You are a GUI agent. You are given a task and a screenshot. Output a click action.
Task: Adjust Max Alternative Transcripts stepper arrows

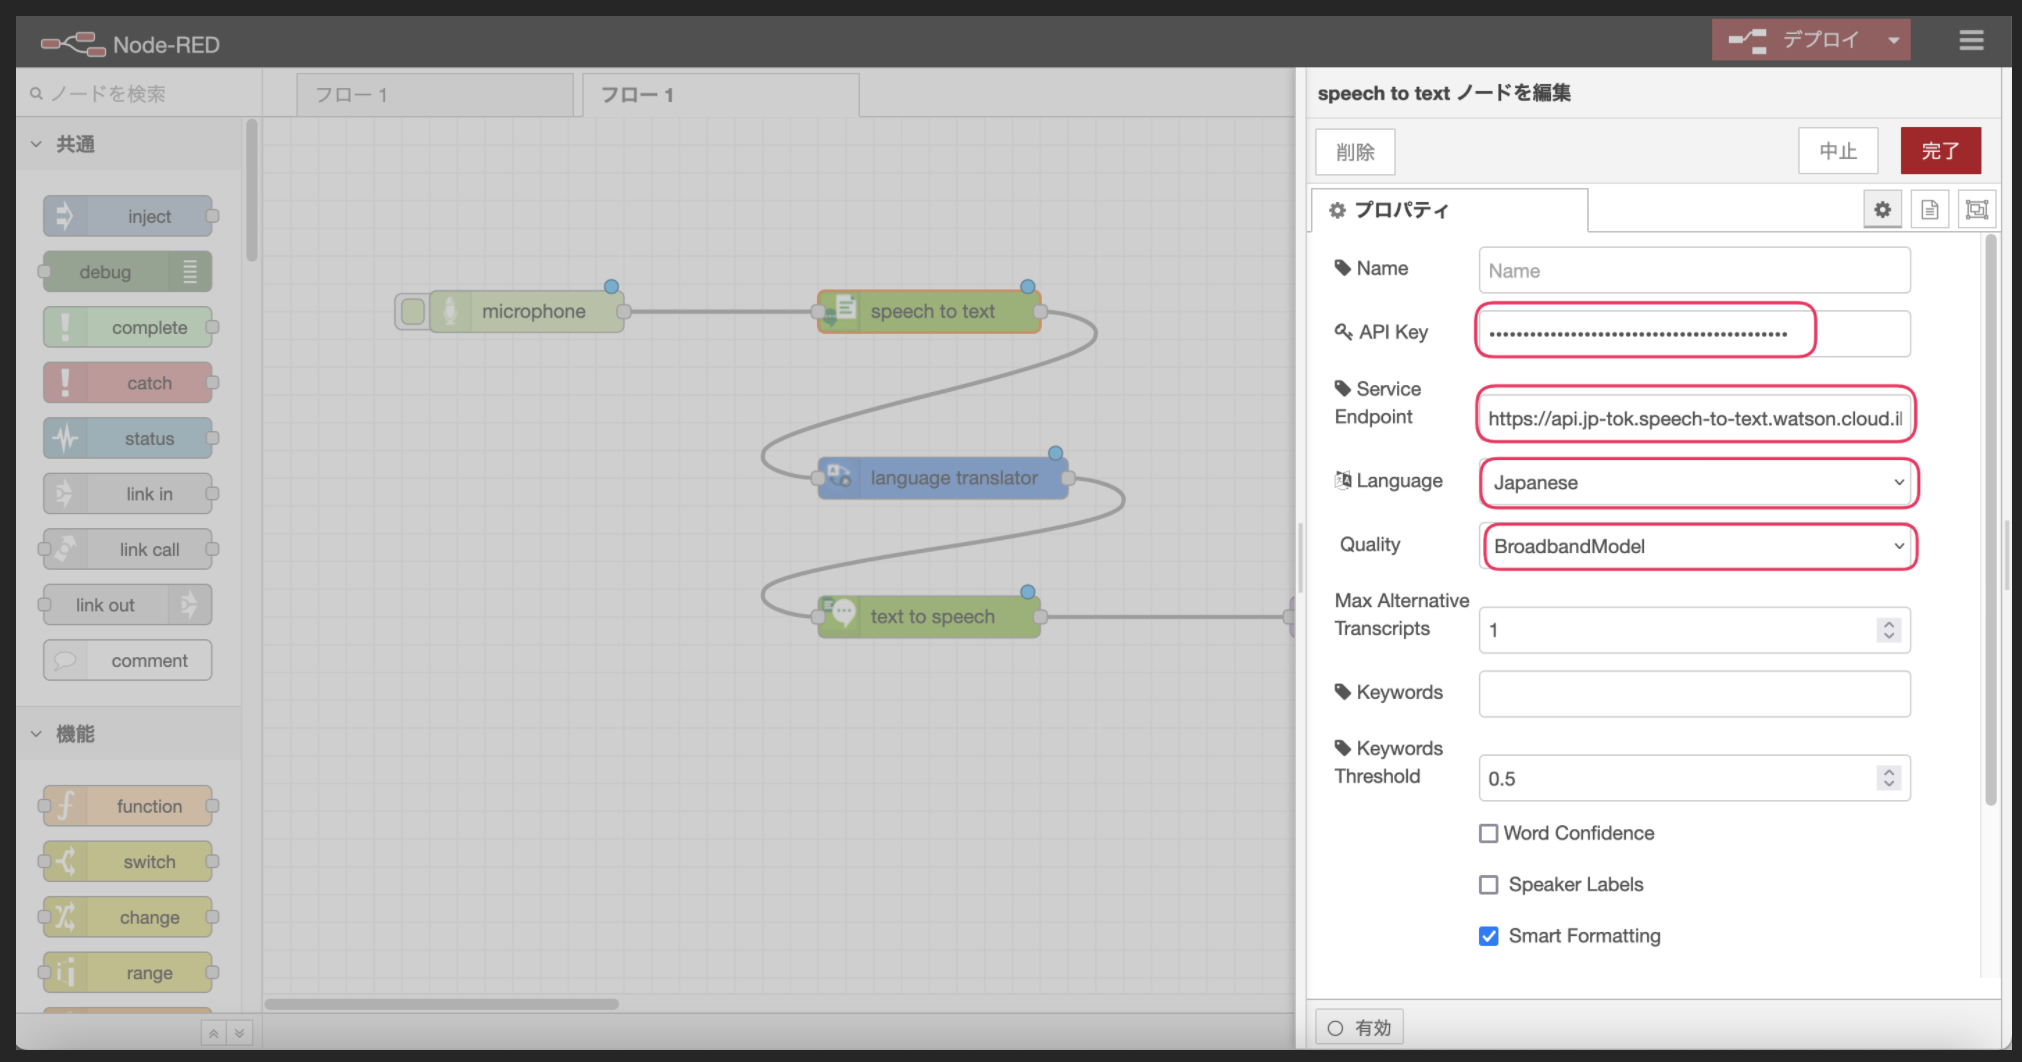point(1889,630)
